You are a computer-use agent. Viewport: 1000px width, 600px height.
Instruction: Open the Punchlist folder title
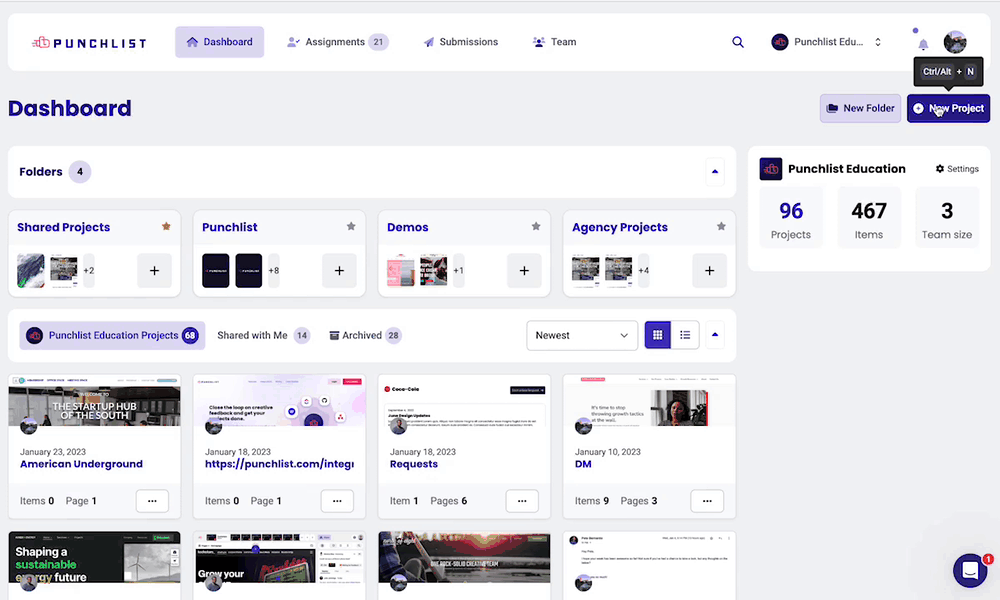[x=230, y=227]
